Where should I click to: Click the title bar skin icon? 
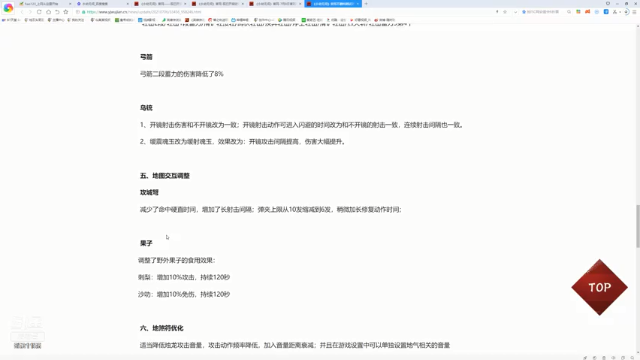coord(608,4)
